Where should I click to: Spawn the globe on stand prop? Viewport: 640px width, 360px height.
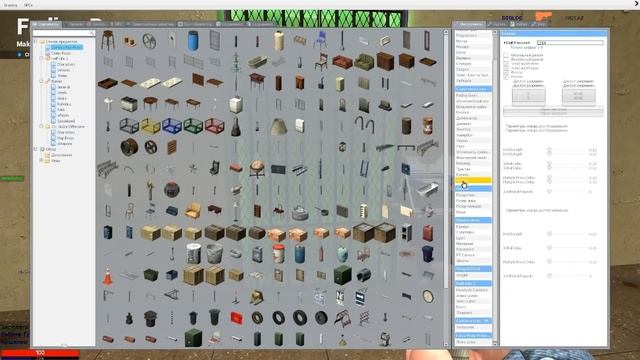pyautogui.click(x=257, y=168)
